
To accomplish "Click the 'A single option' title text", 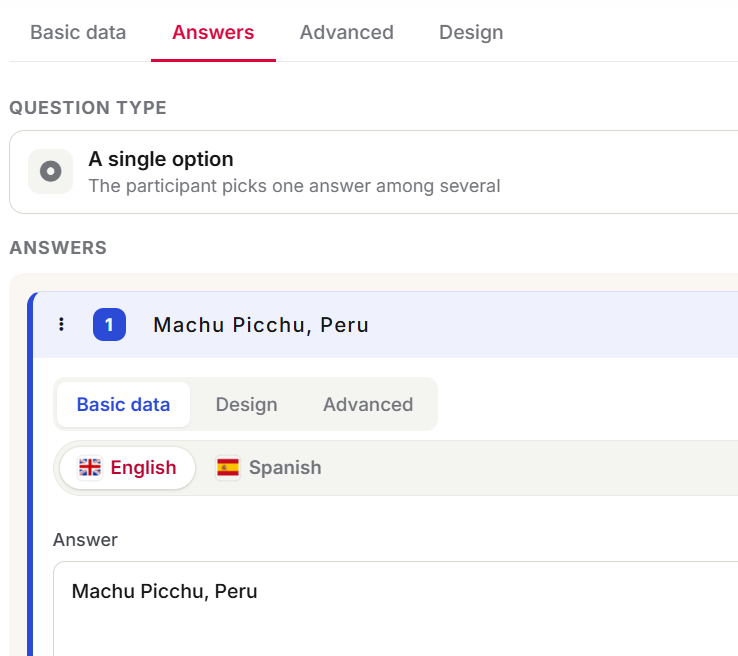I will point(161,160).
